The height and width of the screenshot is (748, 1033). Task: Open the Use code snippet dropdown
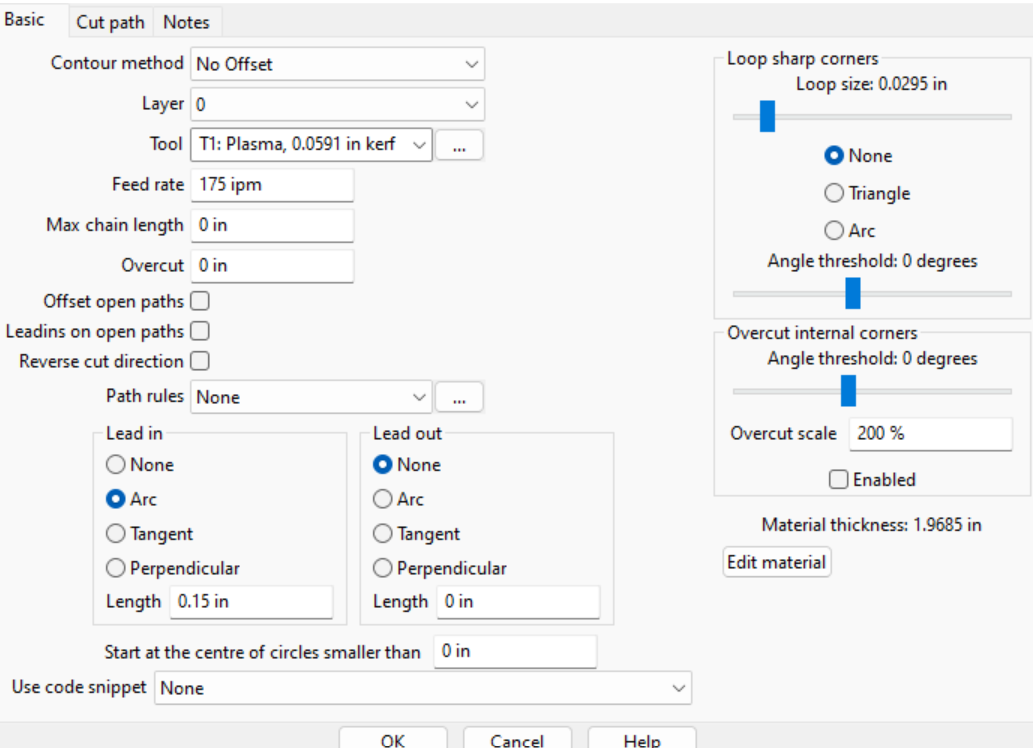pos(423,688)
